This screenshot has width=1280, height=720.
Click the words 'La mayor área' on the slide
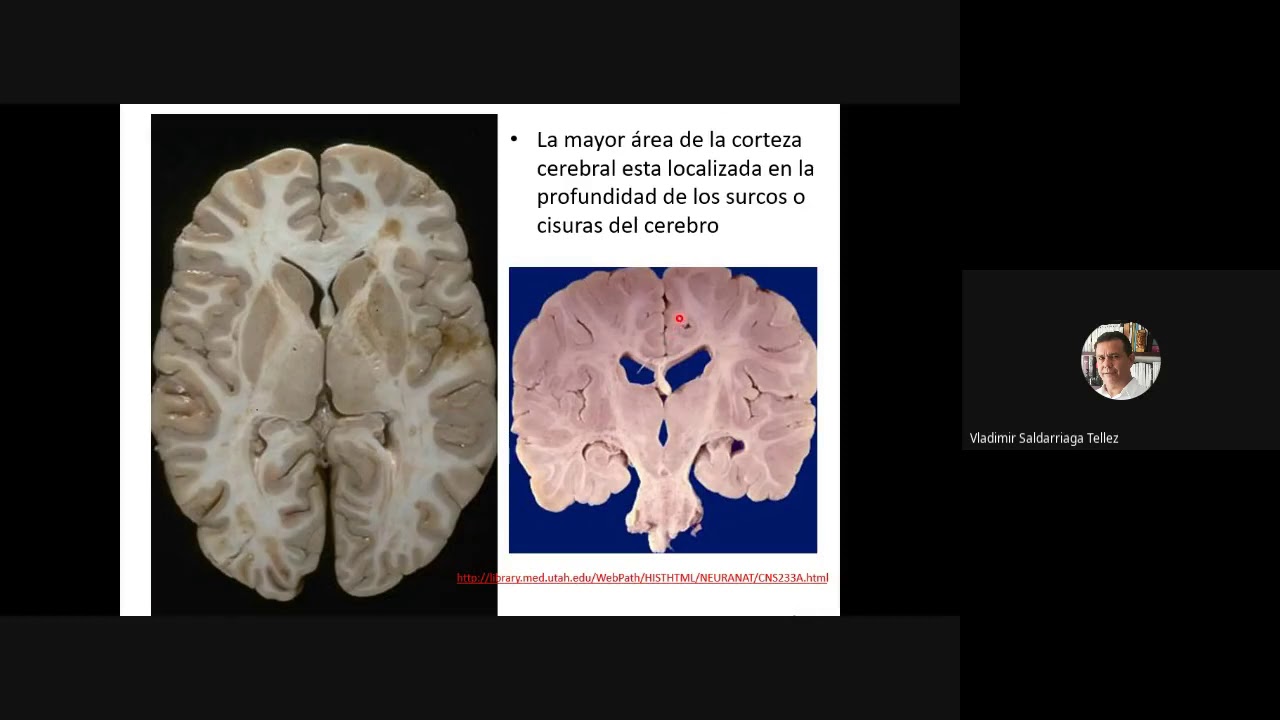coord(597,140)
